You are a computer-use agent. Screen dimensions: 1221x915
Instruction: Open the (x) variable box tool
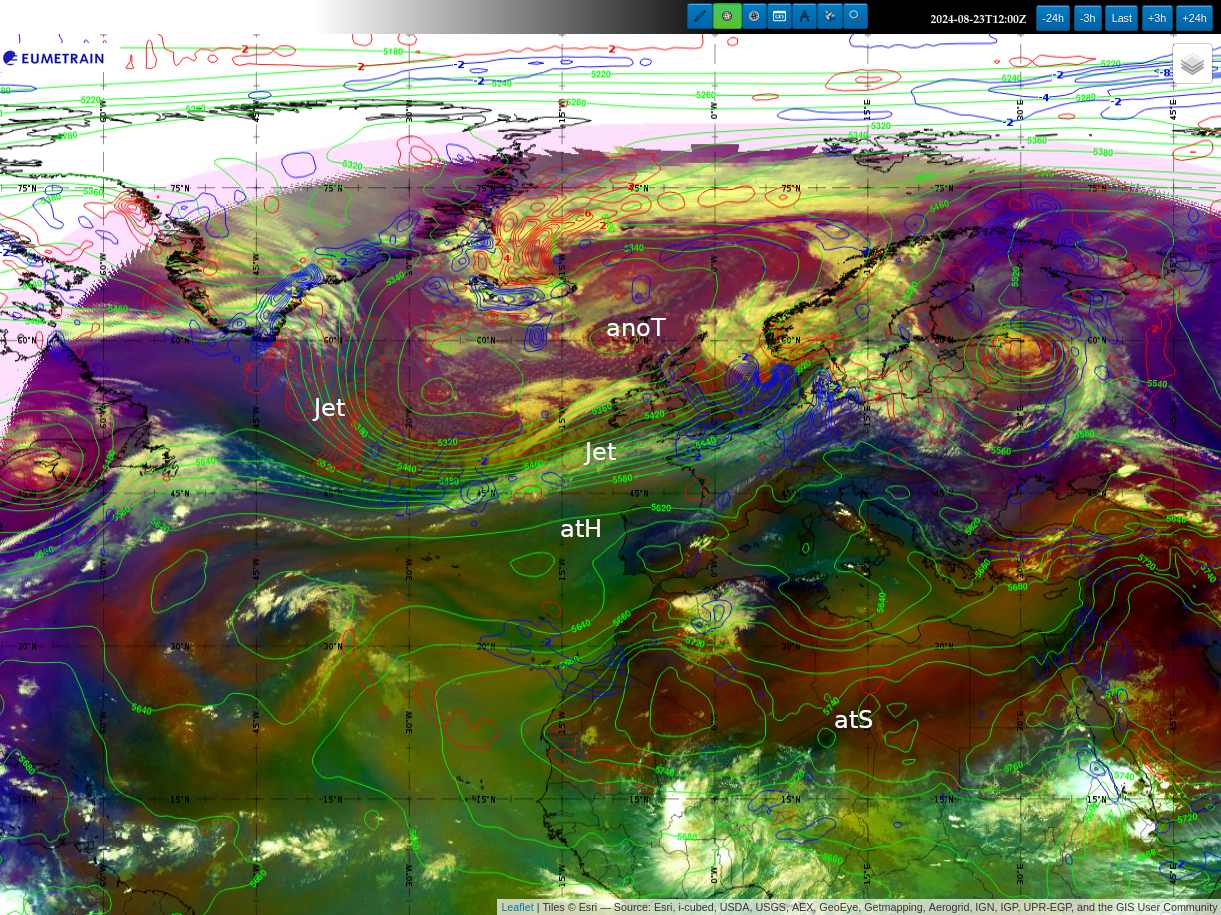[779, 16]
